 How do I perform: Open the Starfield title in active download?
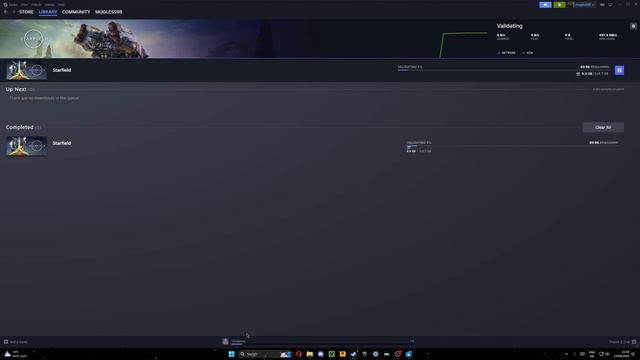(x=62, y=70)
